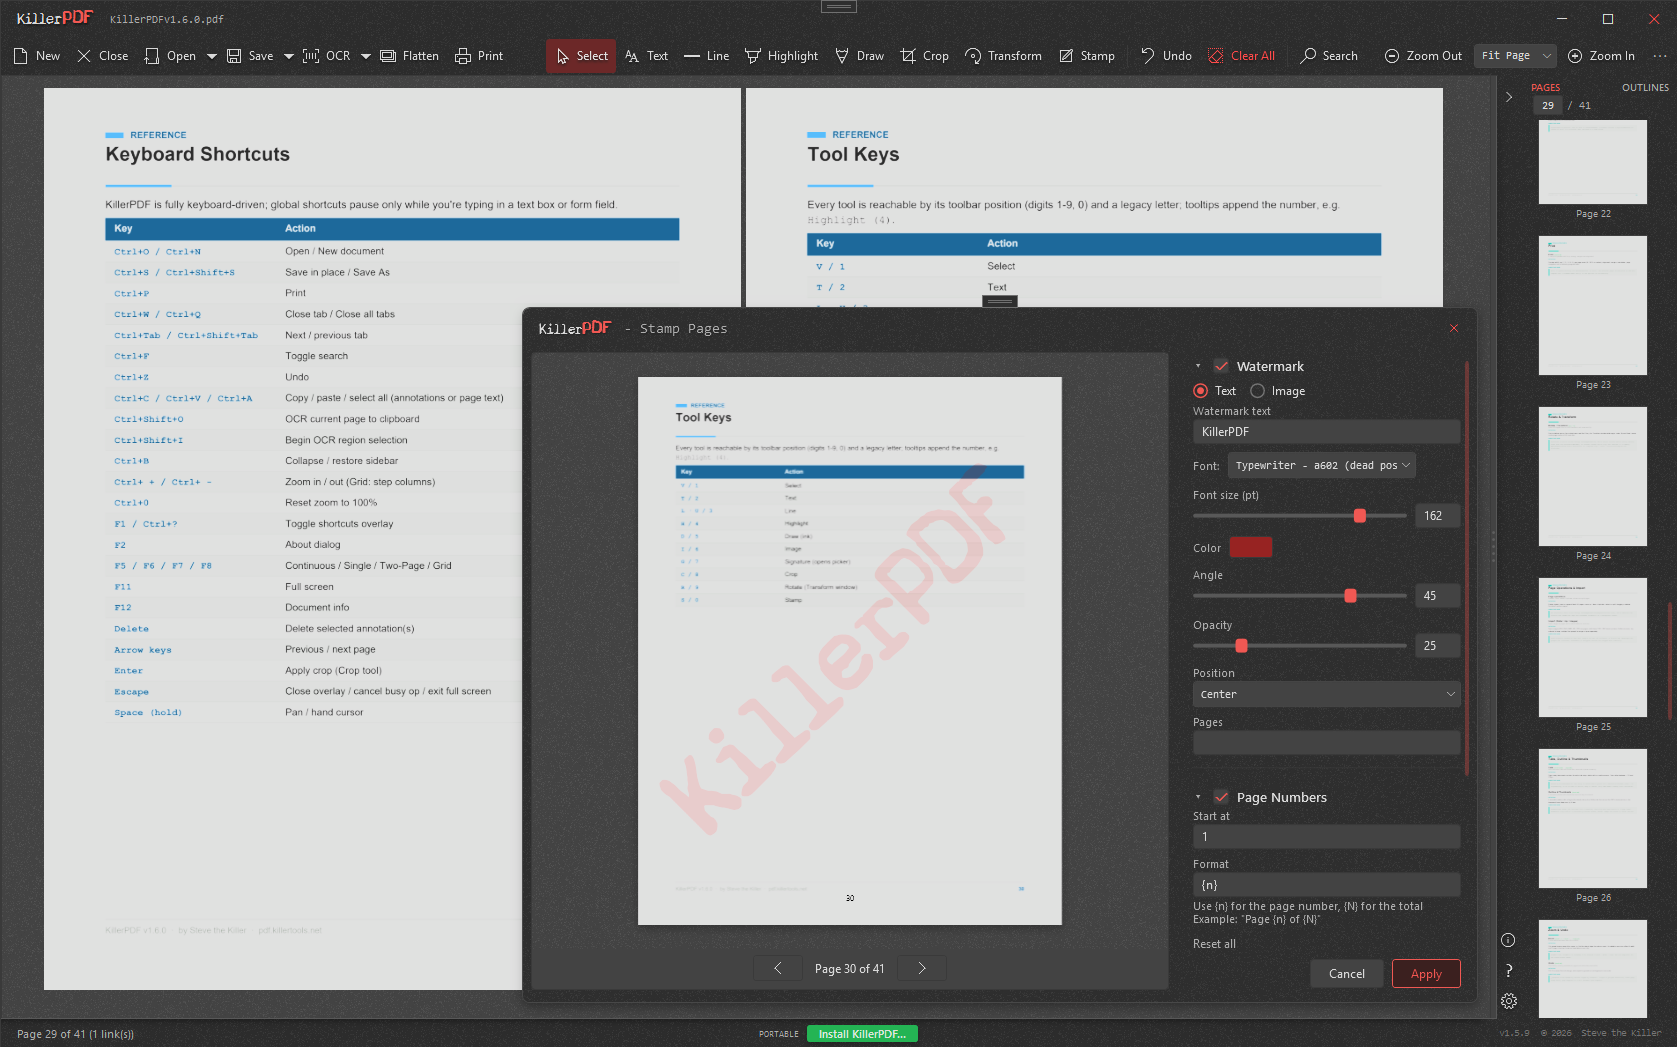Expand the Save options arrow
The height and width of the screenshot is (1047, 1677).
coord(289,56)
